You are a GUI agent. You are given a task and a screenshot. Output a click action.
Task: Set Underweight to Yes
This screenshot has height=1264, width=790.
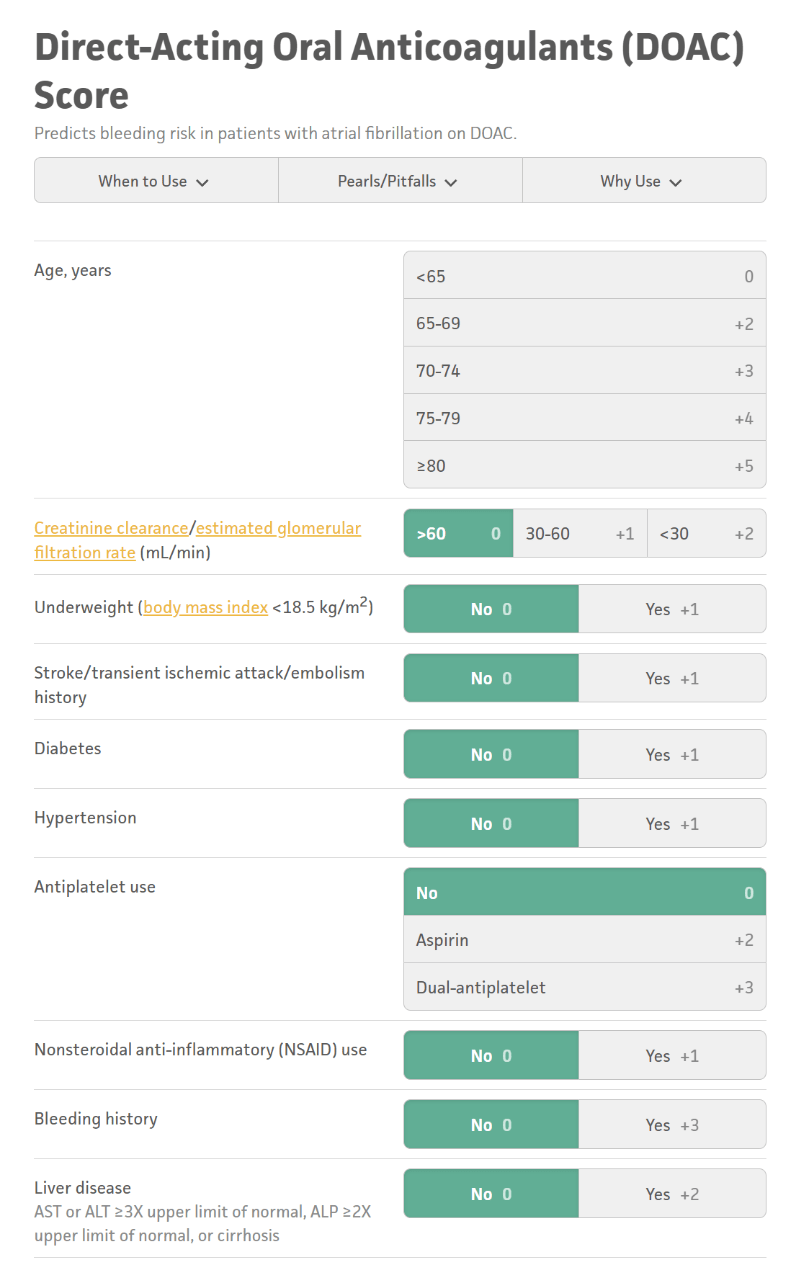pyautogui.click(x=672, y=609)
